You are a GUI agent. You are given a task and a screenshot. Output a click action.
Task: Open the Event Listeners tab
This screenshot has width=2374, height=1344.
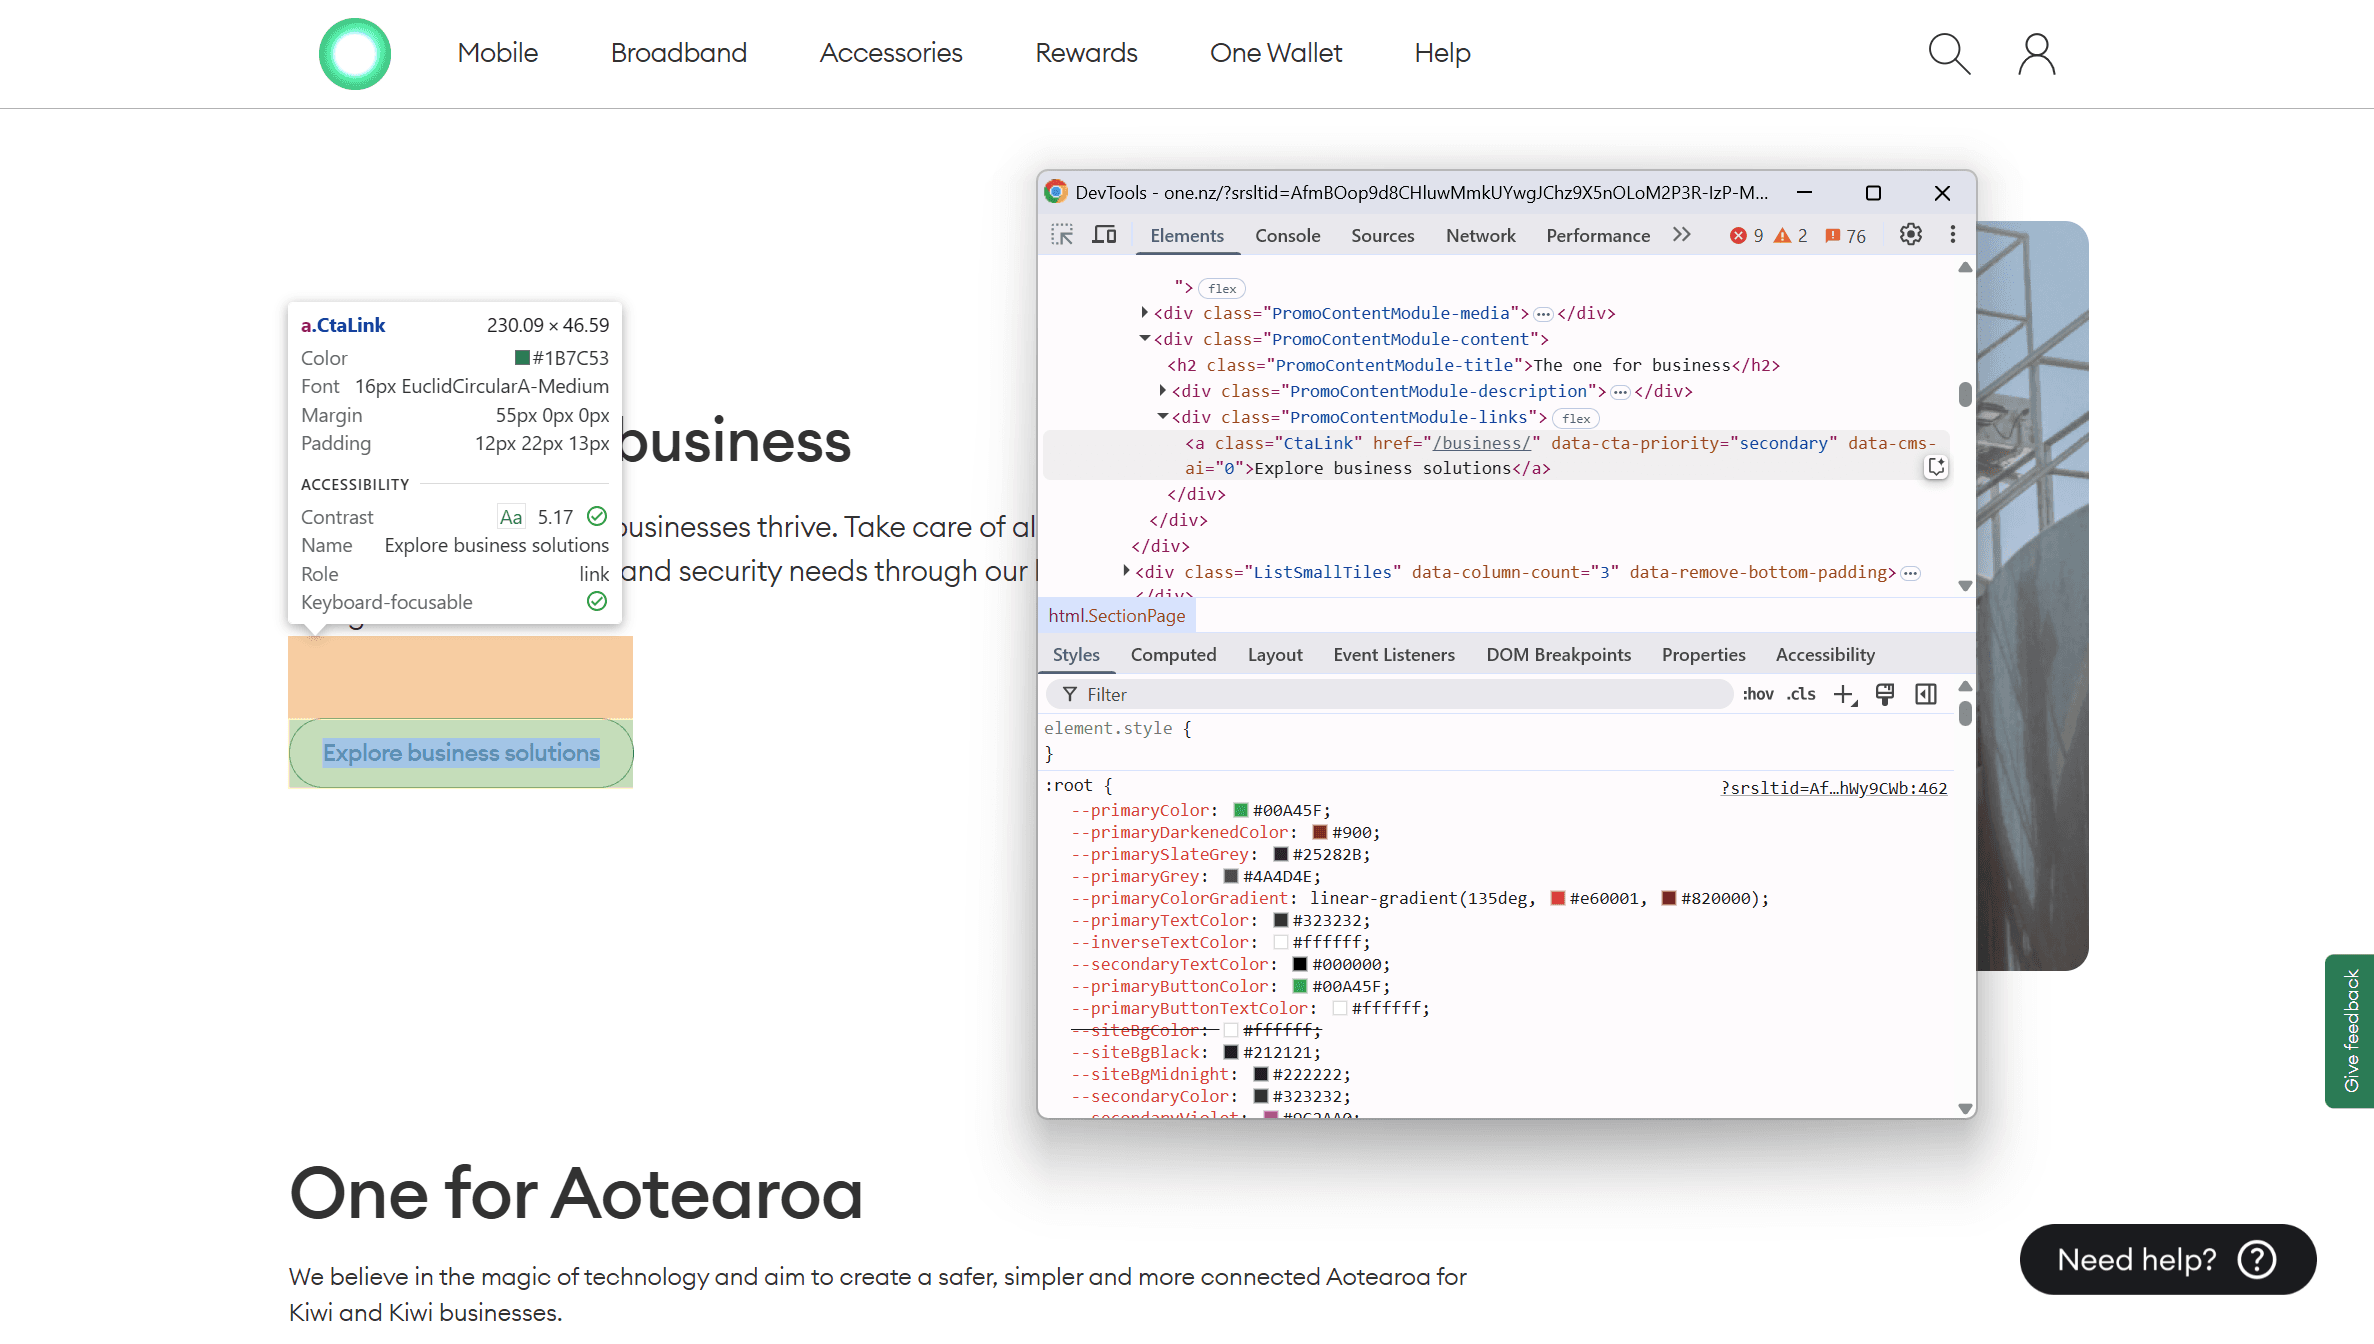[x=1394, y=655]
